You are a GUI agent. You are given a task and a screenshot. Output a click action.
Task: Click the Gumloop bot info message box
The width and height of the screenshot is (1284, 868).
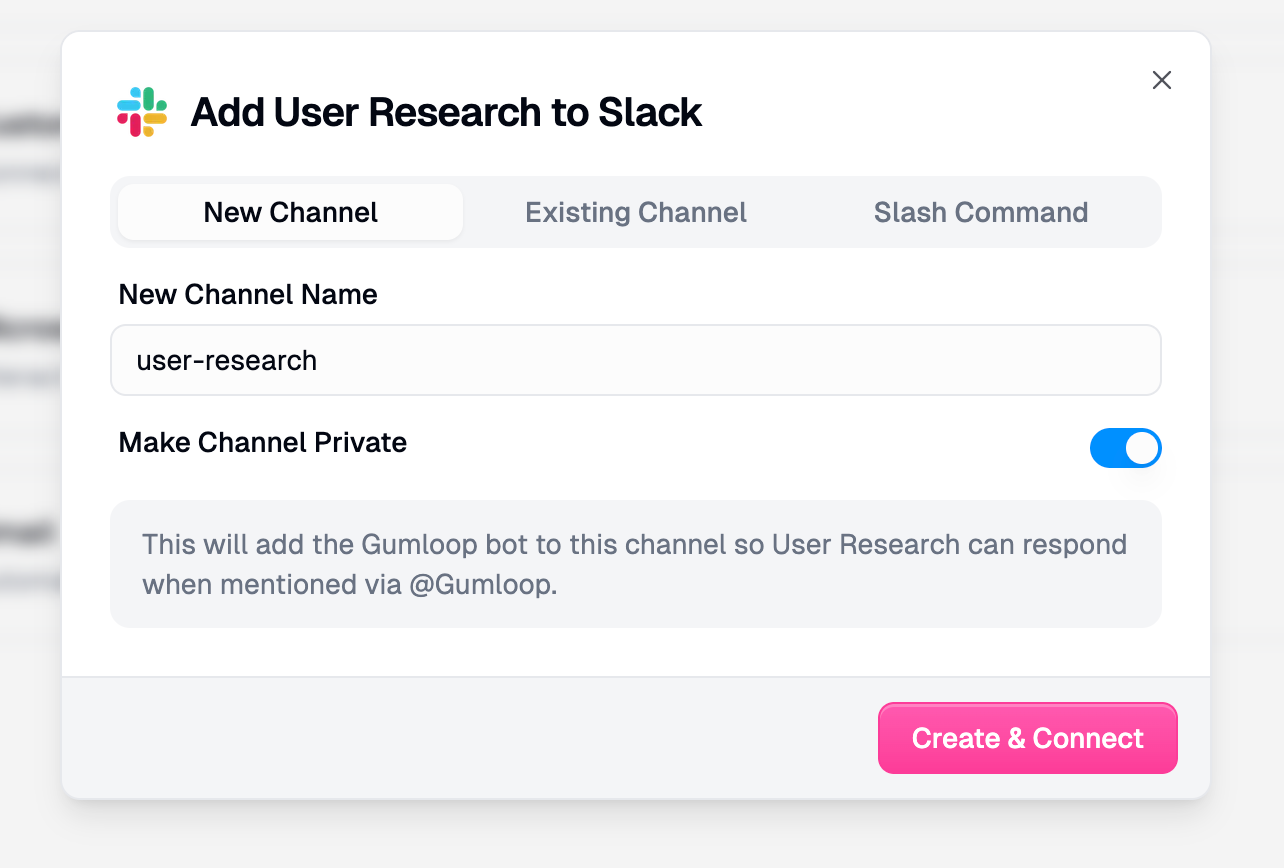tap(635, 564)
